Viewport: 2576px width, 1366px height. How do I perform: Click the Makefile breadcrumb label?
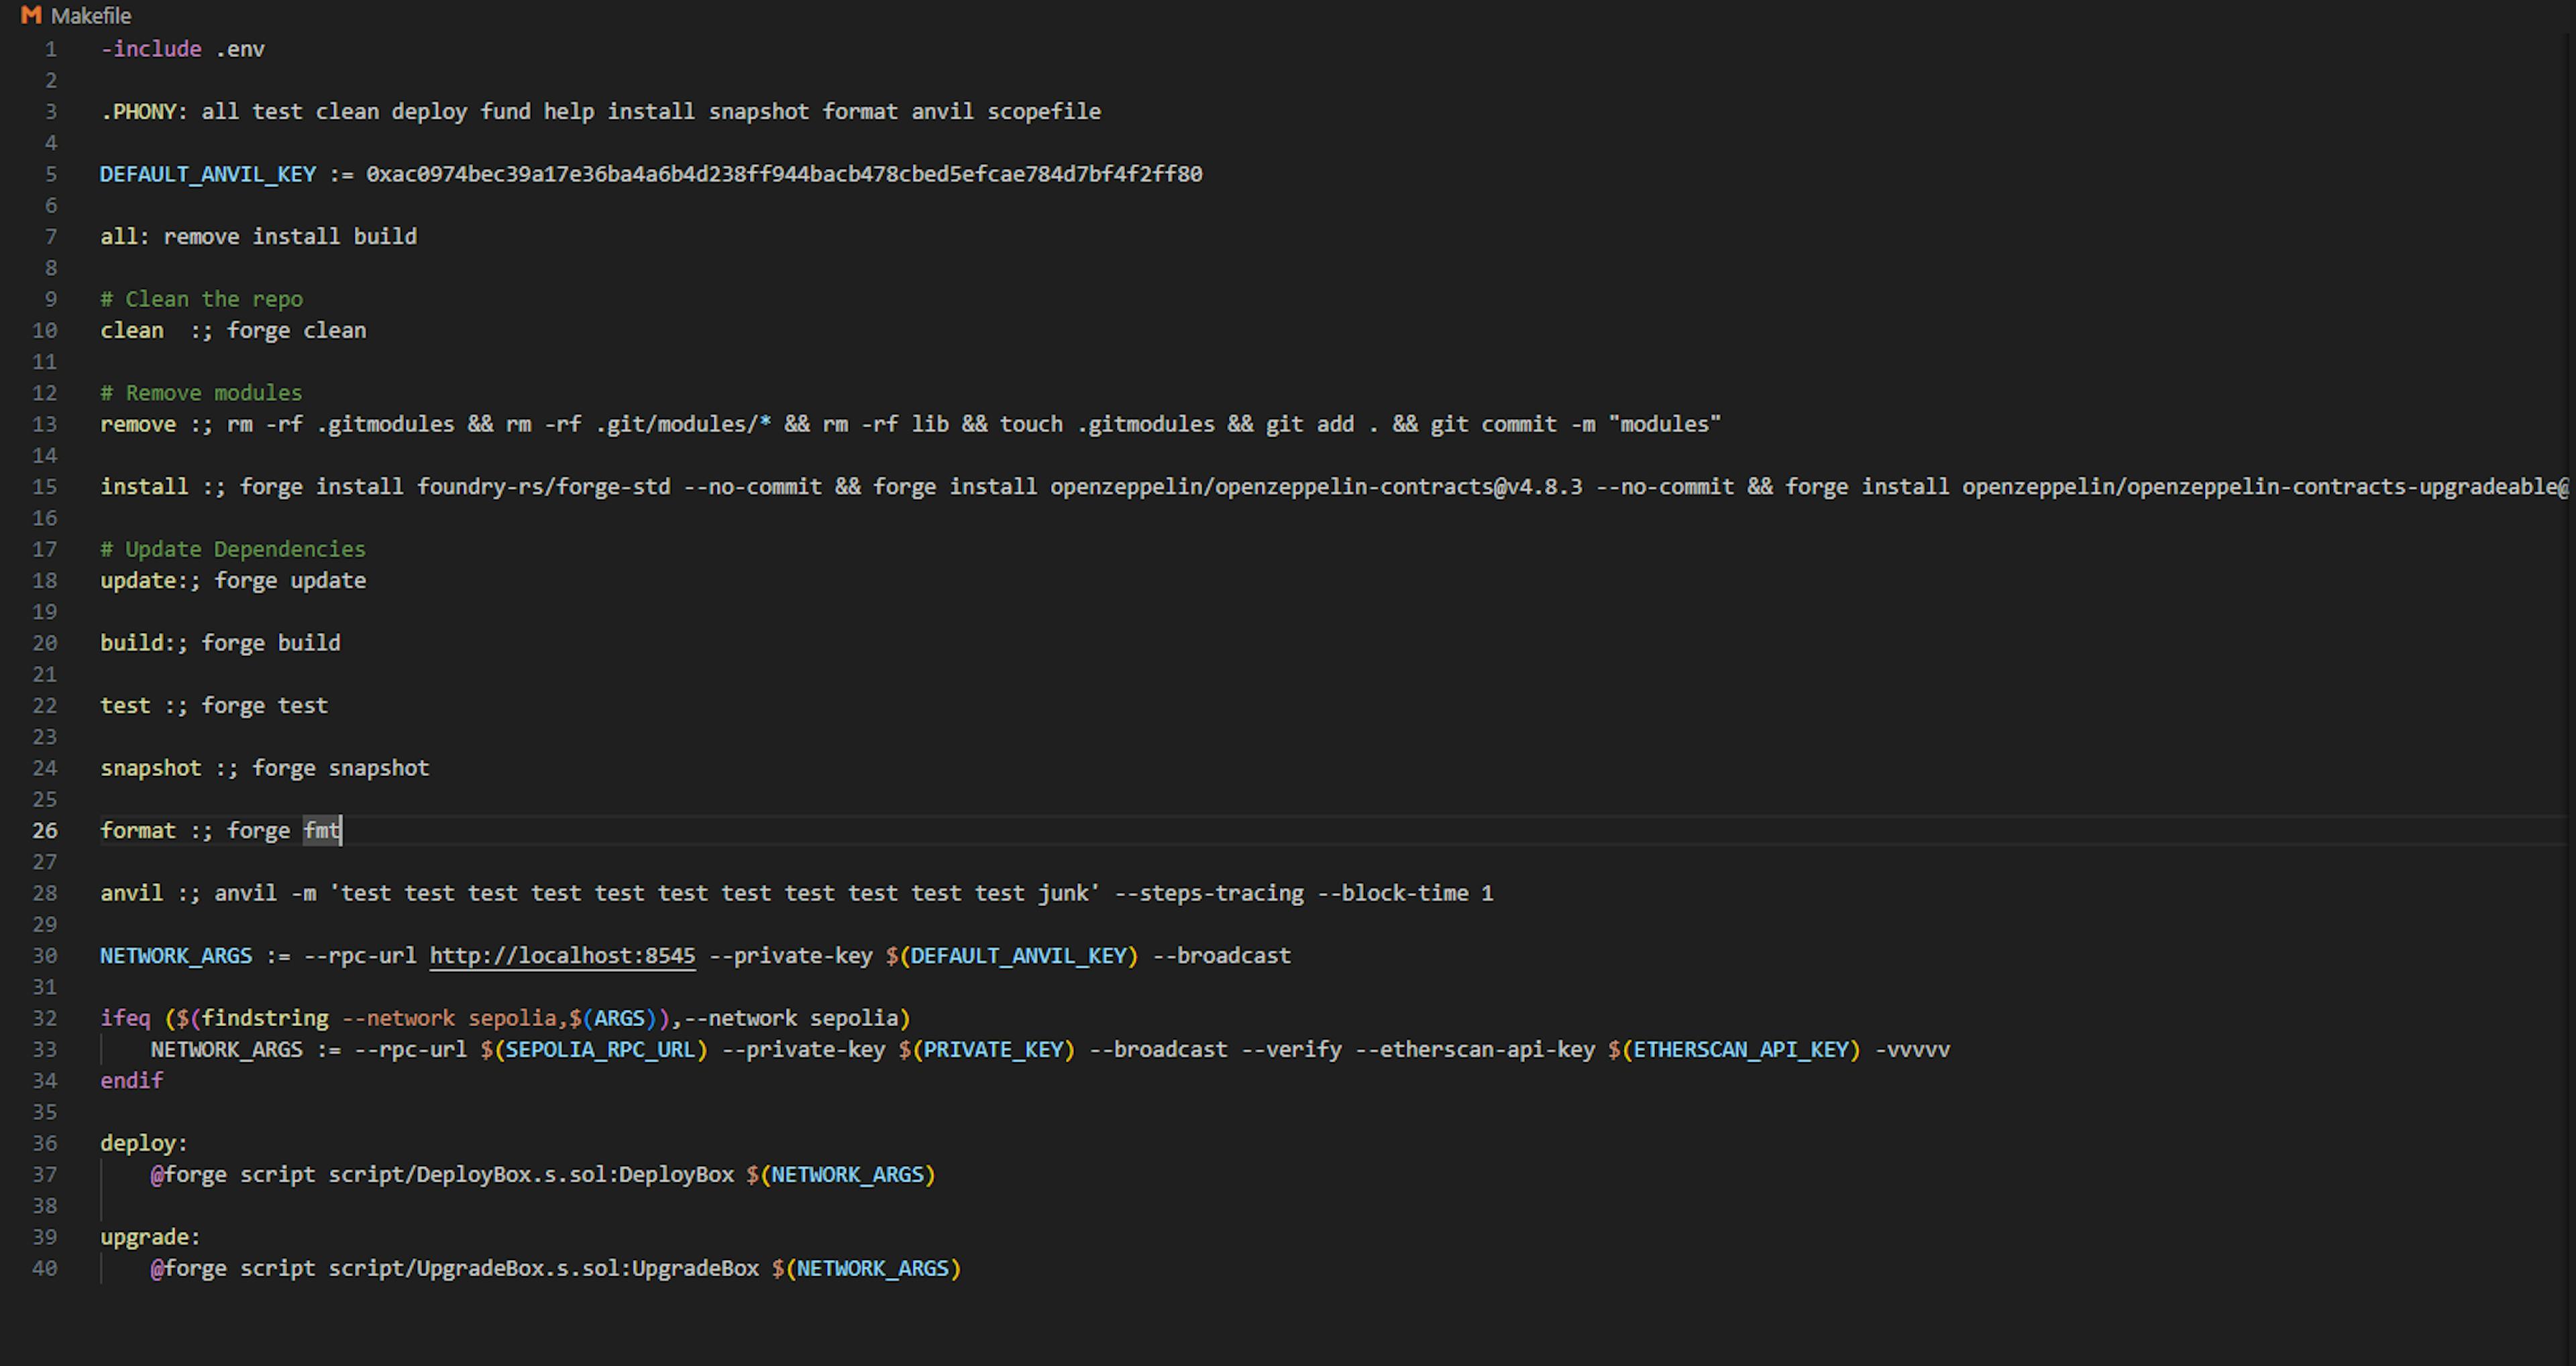pyautogui.click(x=91, y=16)
